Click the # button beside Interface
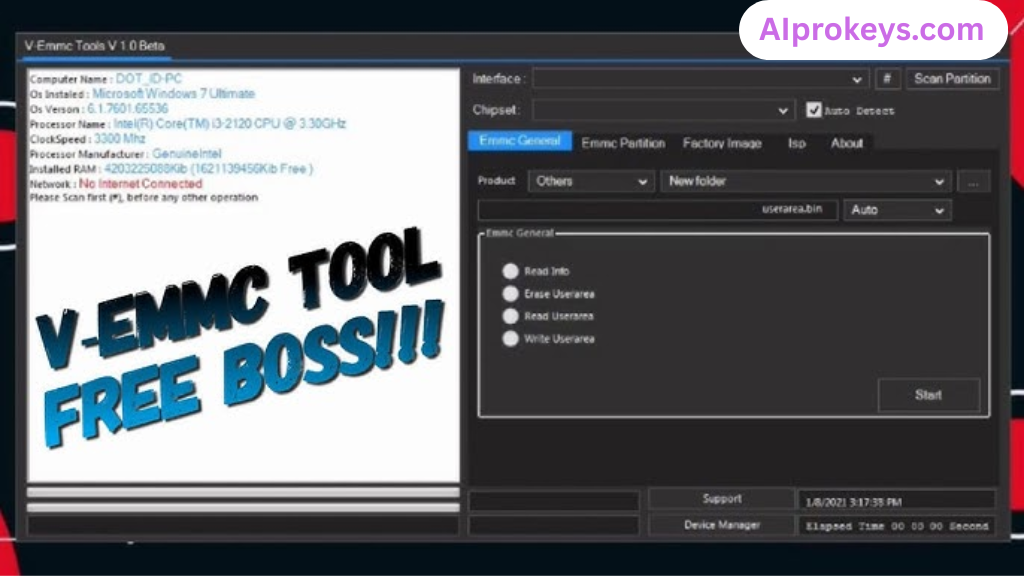Viewport: 1024px width, 576px height. pyautogui.click(x=887, y=79)
